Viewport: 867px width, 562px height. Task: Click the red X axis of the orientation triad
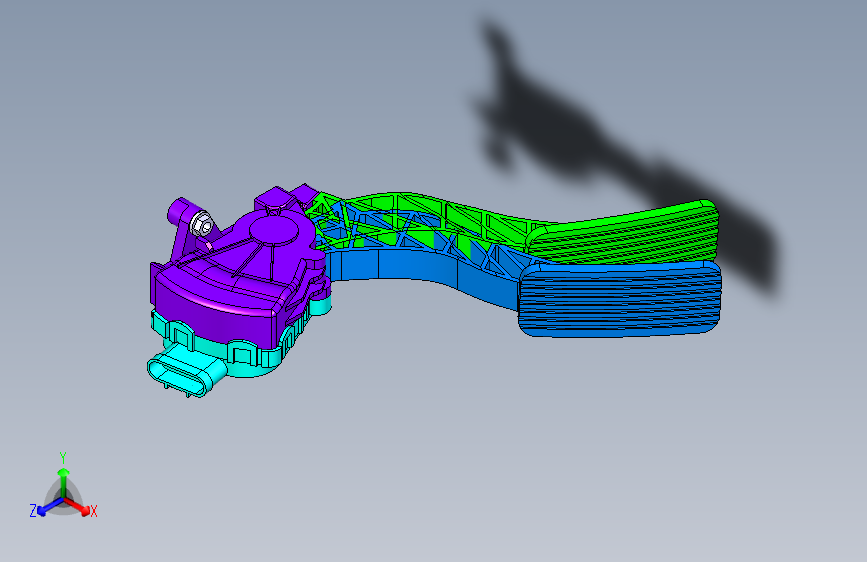point(77,506)
